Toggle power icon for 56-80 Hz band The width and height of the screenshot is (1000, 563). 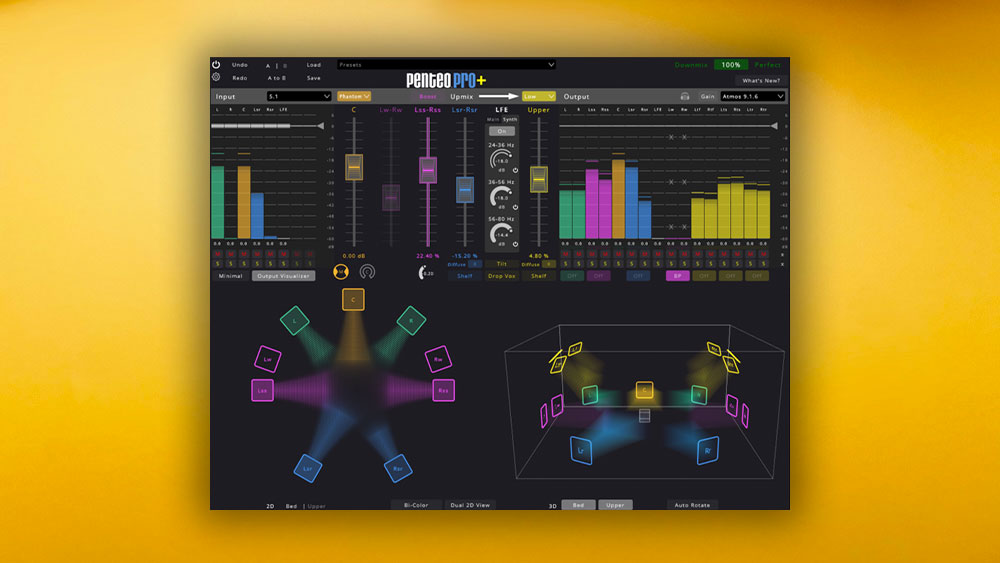(x=515, y=244)
